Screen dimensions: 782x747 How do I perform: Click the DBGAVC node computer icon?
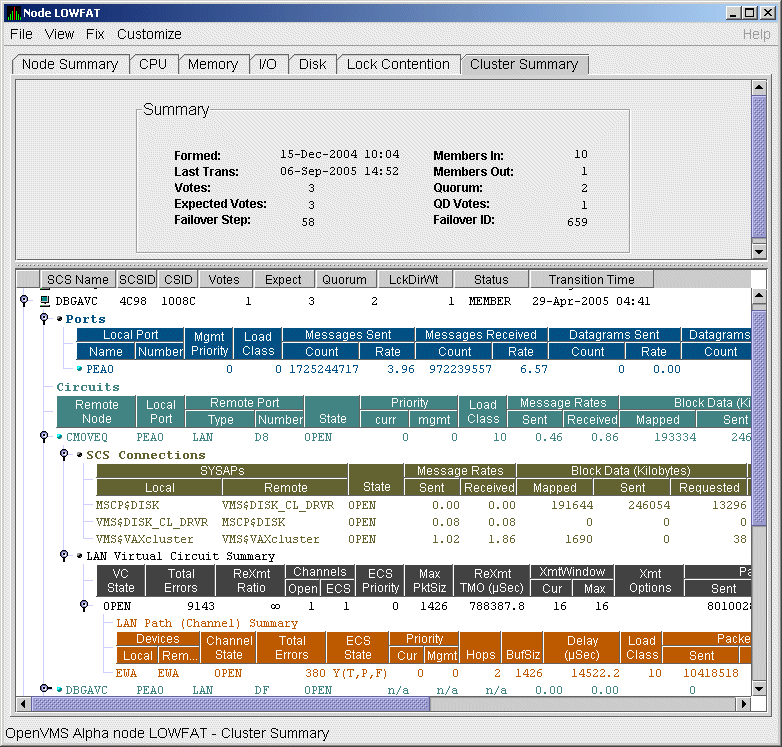pos(44,301)
